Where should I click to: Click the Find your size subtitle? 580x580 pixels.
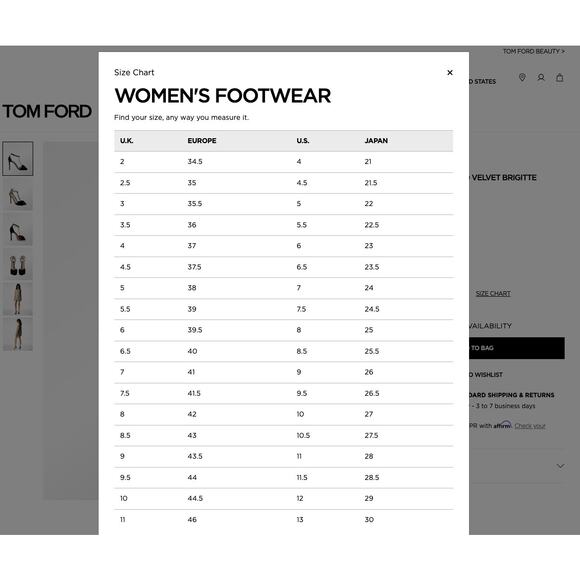[x=182, y=118]
